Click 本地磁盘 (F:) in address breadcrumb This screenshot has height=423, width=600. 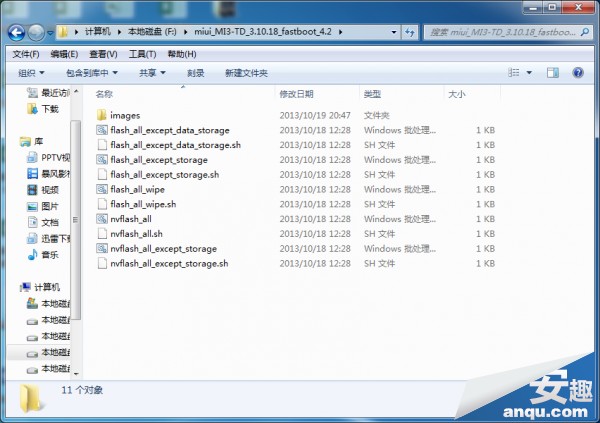pos(152,32)
